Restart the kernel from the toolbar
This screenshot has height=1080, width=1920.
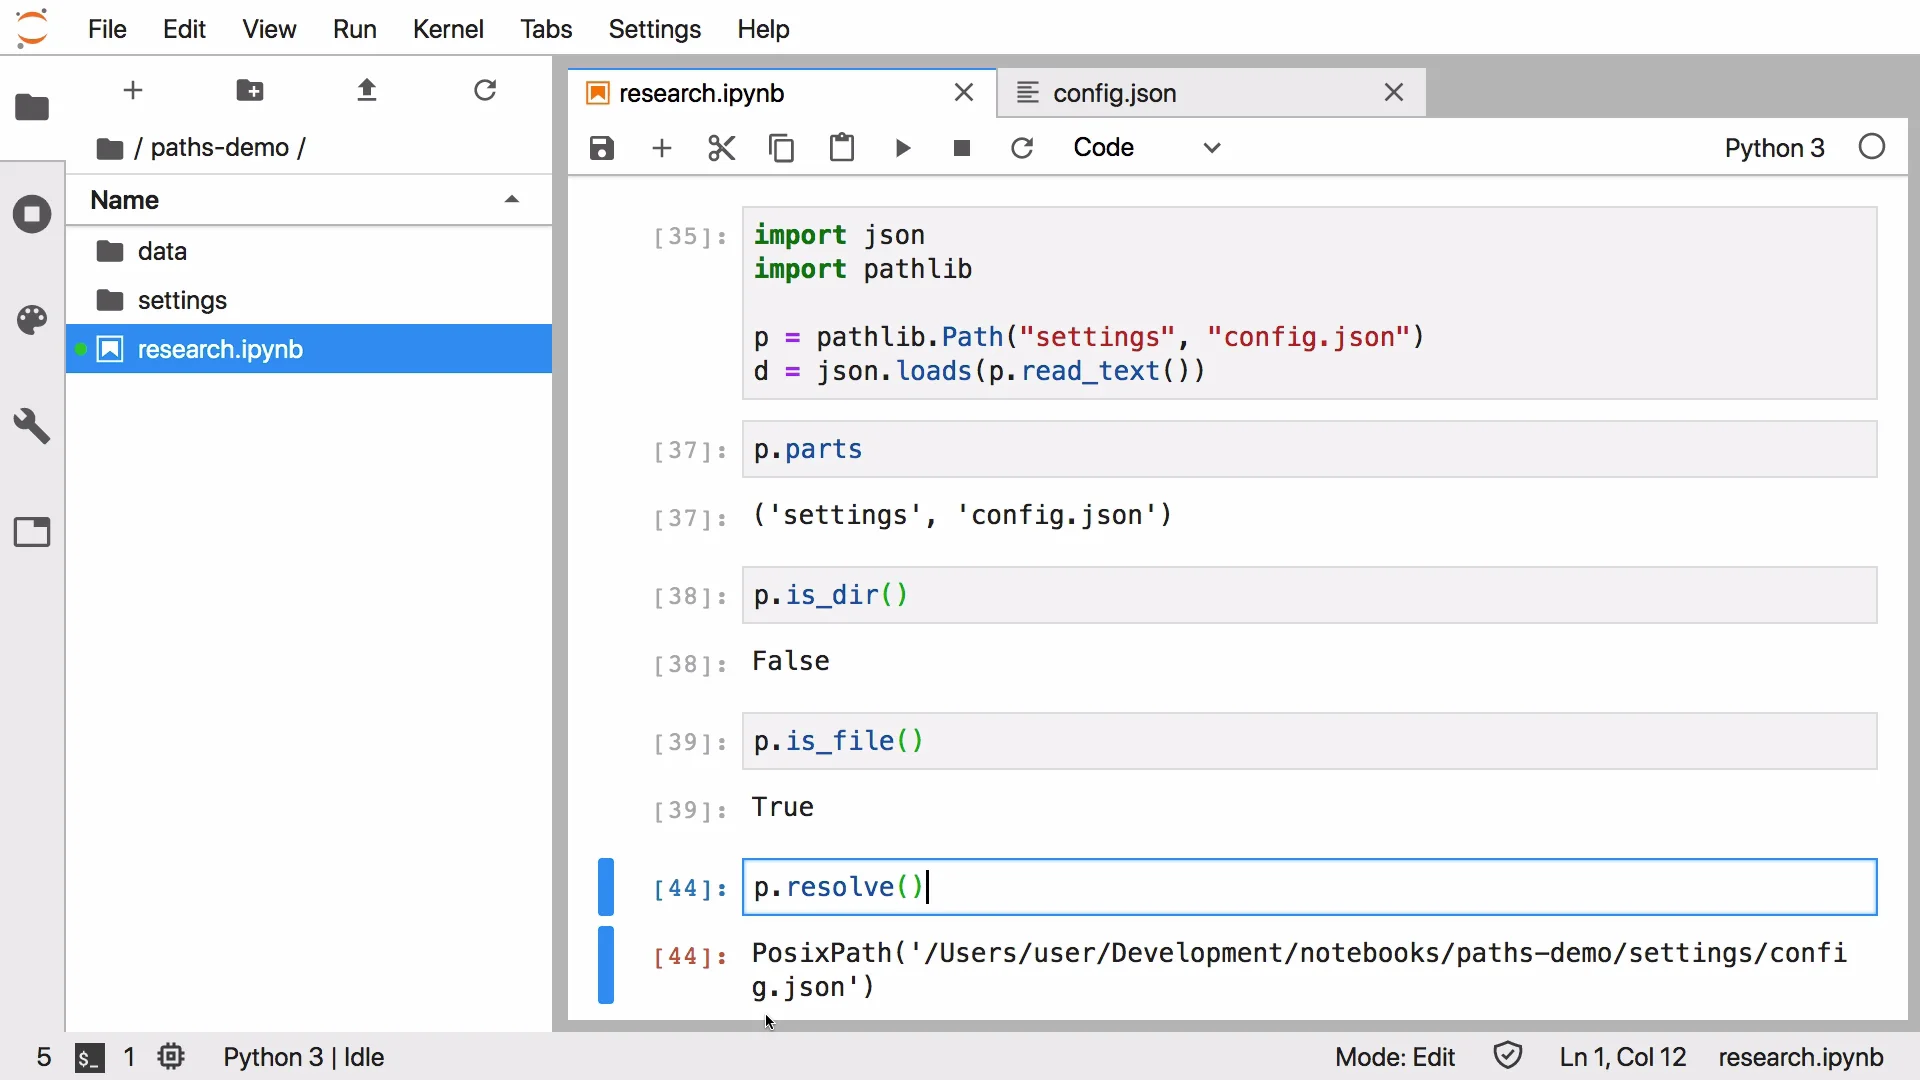point(1022,148)
